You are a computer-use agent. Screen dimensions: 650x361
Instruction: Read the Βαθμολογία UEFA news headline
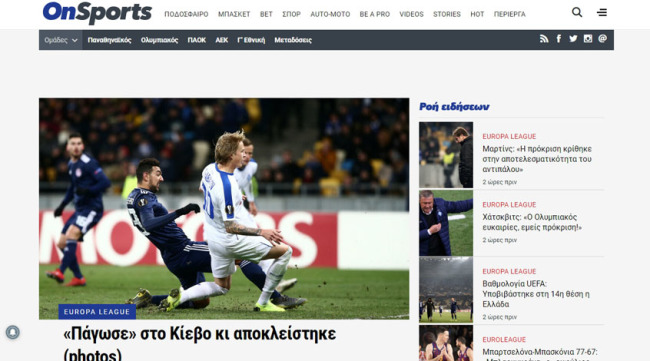point(536,294)
